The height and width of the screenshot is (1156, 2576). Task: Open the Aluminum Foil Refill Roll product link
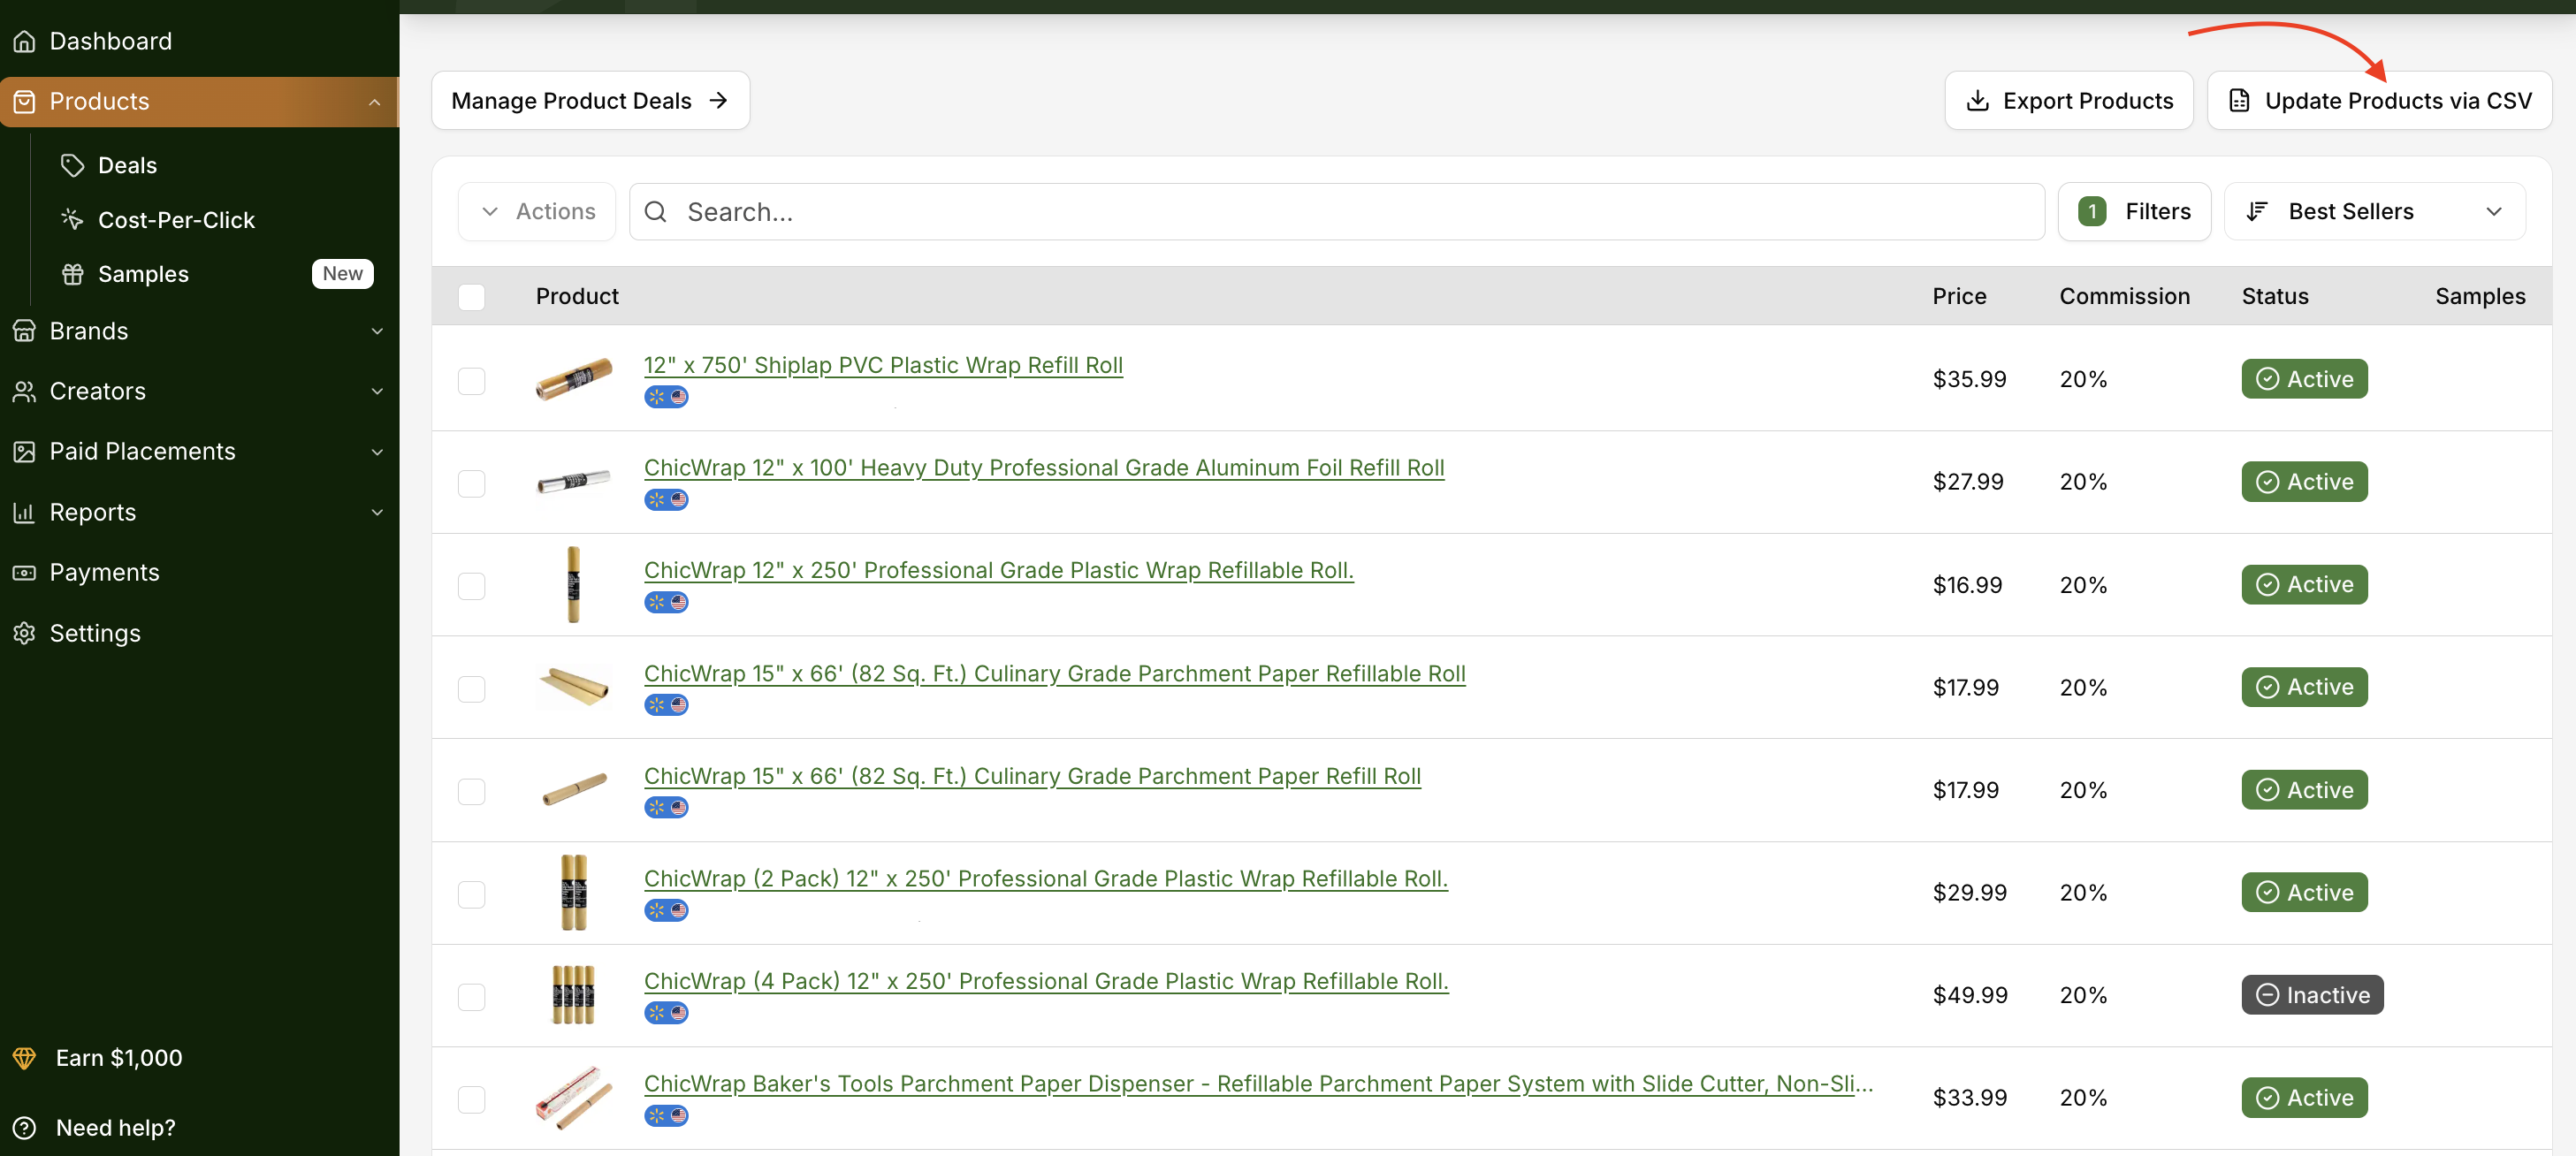pos(1044,468)
